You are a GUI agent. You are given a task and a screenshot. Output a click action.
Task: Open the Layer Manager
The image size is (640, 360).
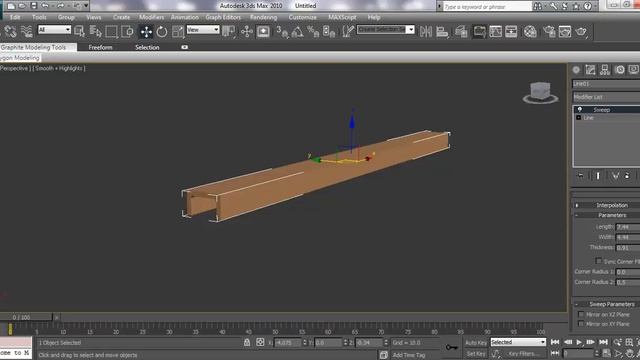click(461, 31)
